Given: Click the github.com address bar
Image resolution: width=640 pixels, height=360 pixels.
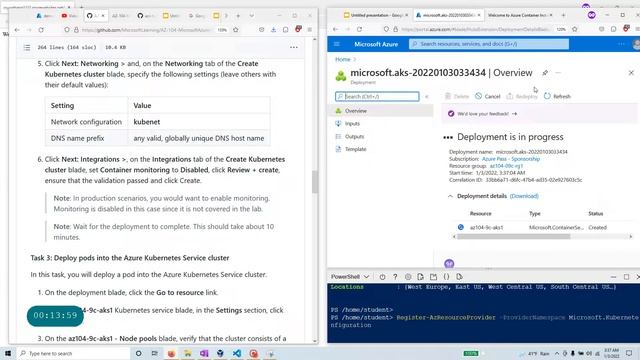Looking at the screenshot, I should pos(146,30).
